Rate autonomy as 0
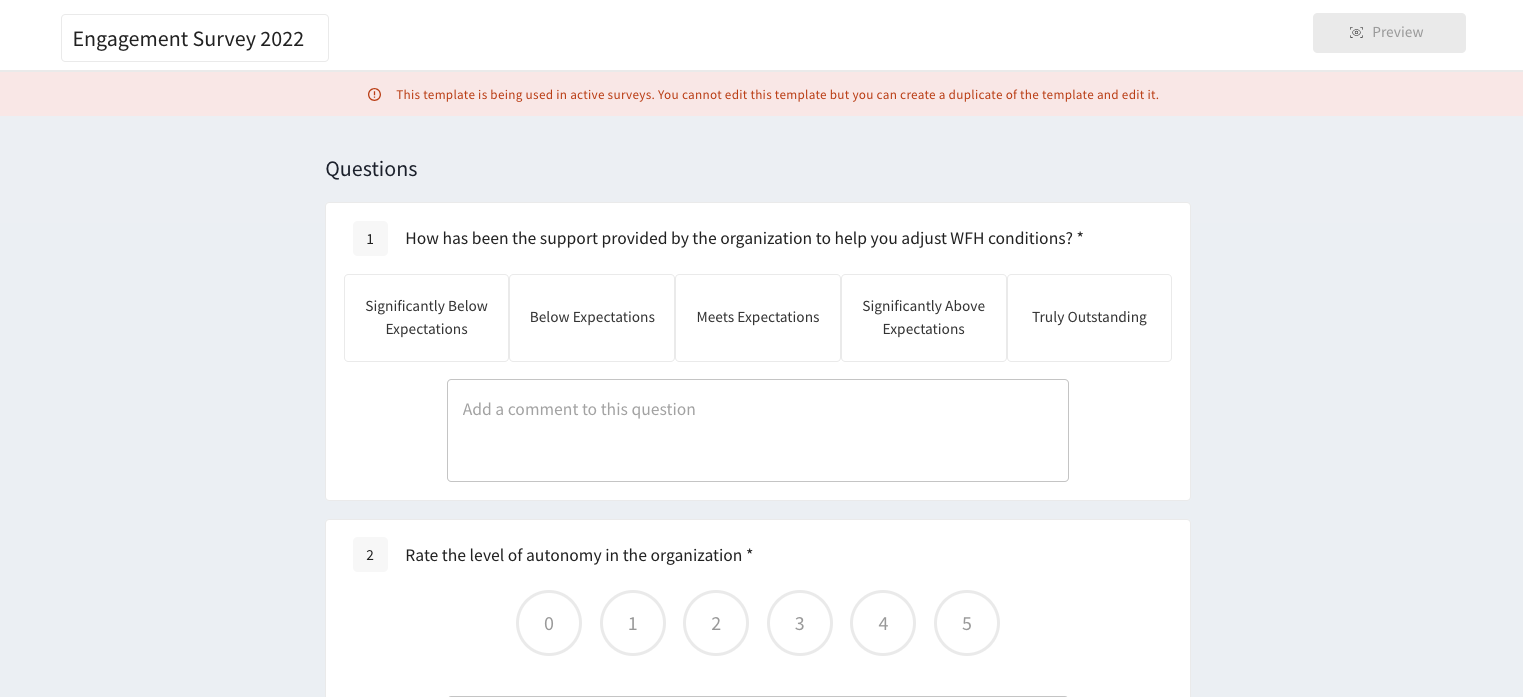This screenshot has width=1523, height=697. tap(549, 623)
